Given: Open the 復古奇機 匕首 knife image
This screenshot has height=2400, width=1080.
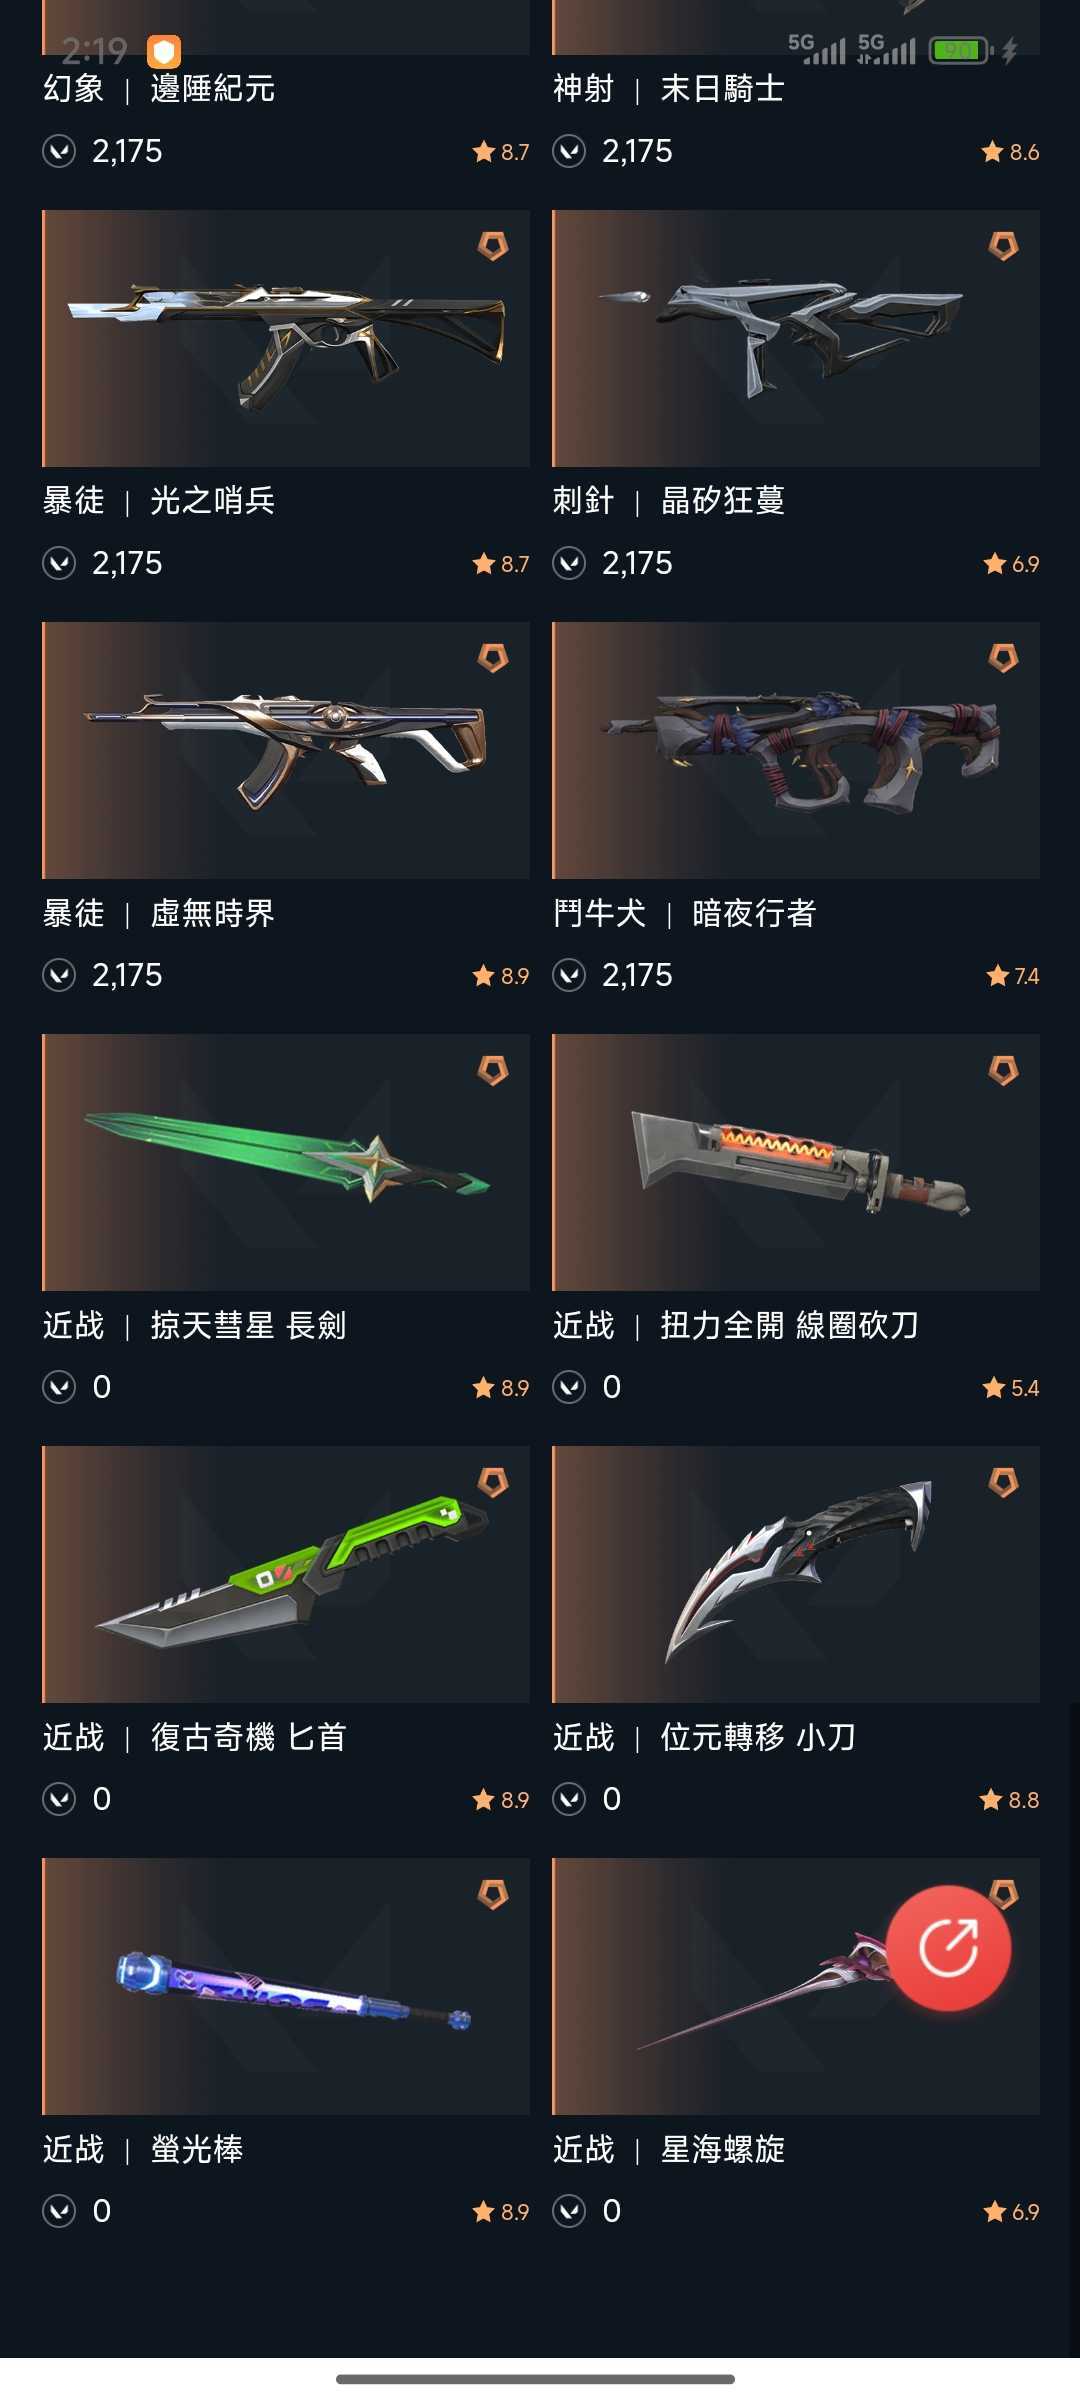Looking at the screenshot, I should pyautogui.click(x=286, y=1574).
